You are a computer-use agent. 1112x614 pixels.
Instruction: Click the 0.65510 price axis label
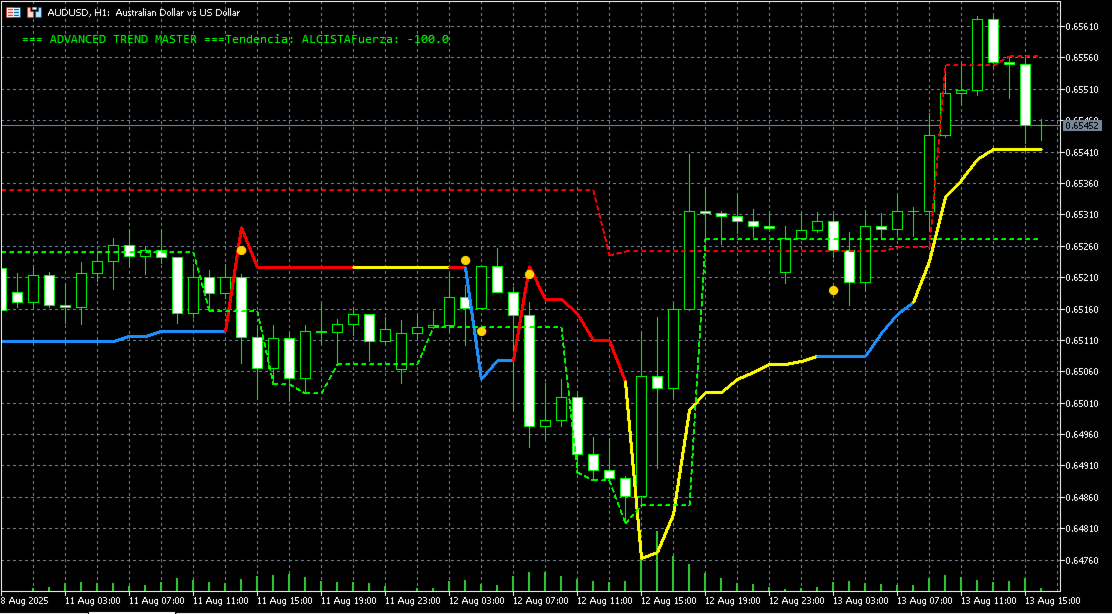[1082, 89]
